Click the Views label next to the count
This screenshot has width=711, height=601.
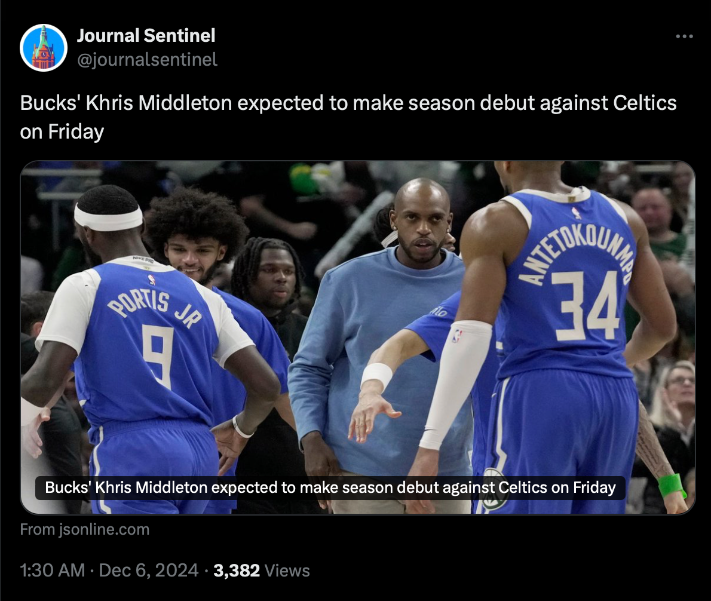pyautogui.click(x=287, y=570)
